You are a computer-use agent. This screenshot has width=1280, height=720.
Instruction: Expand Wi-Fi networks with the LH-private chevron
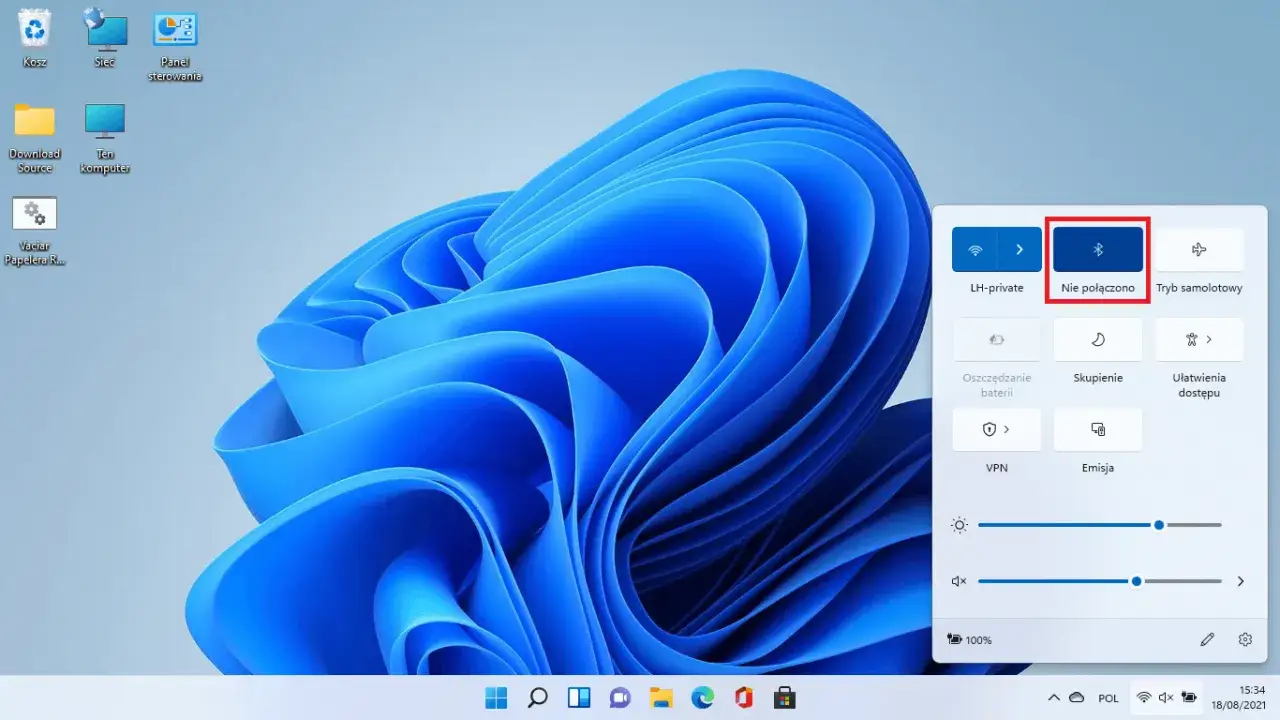(1019, 249)
